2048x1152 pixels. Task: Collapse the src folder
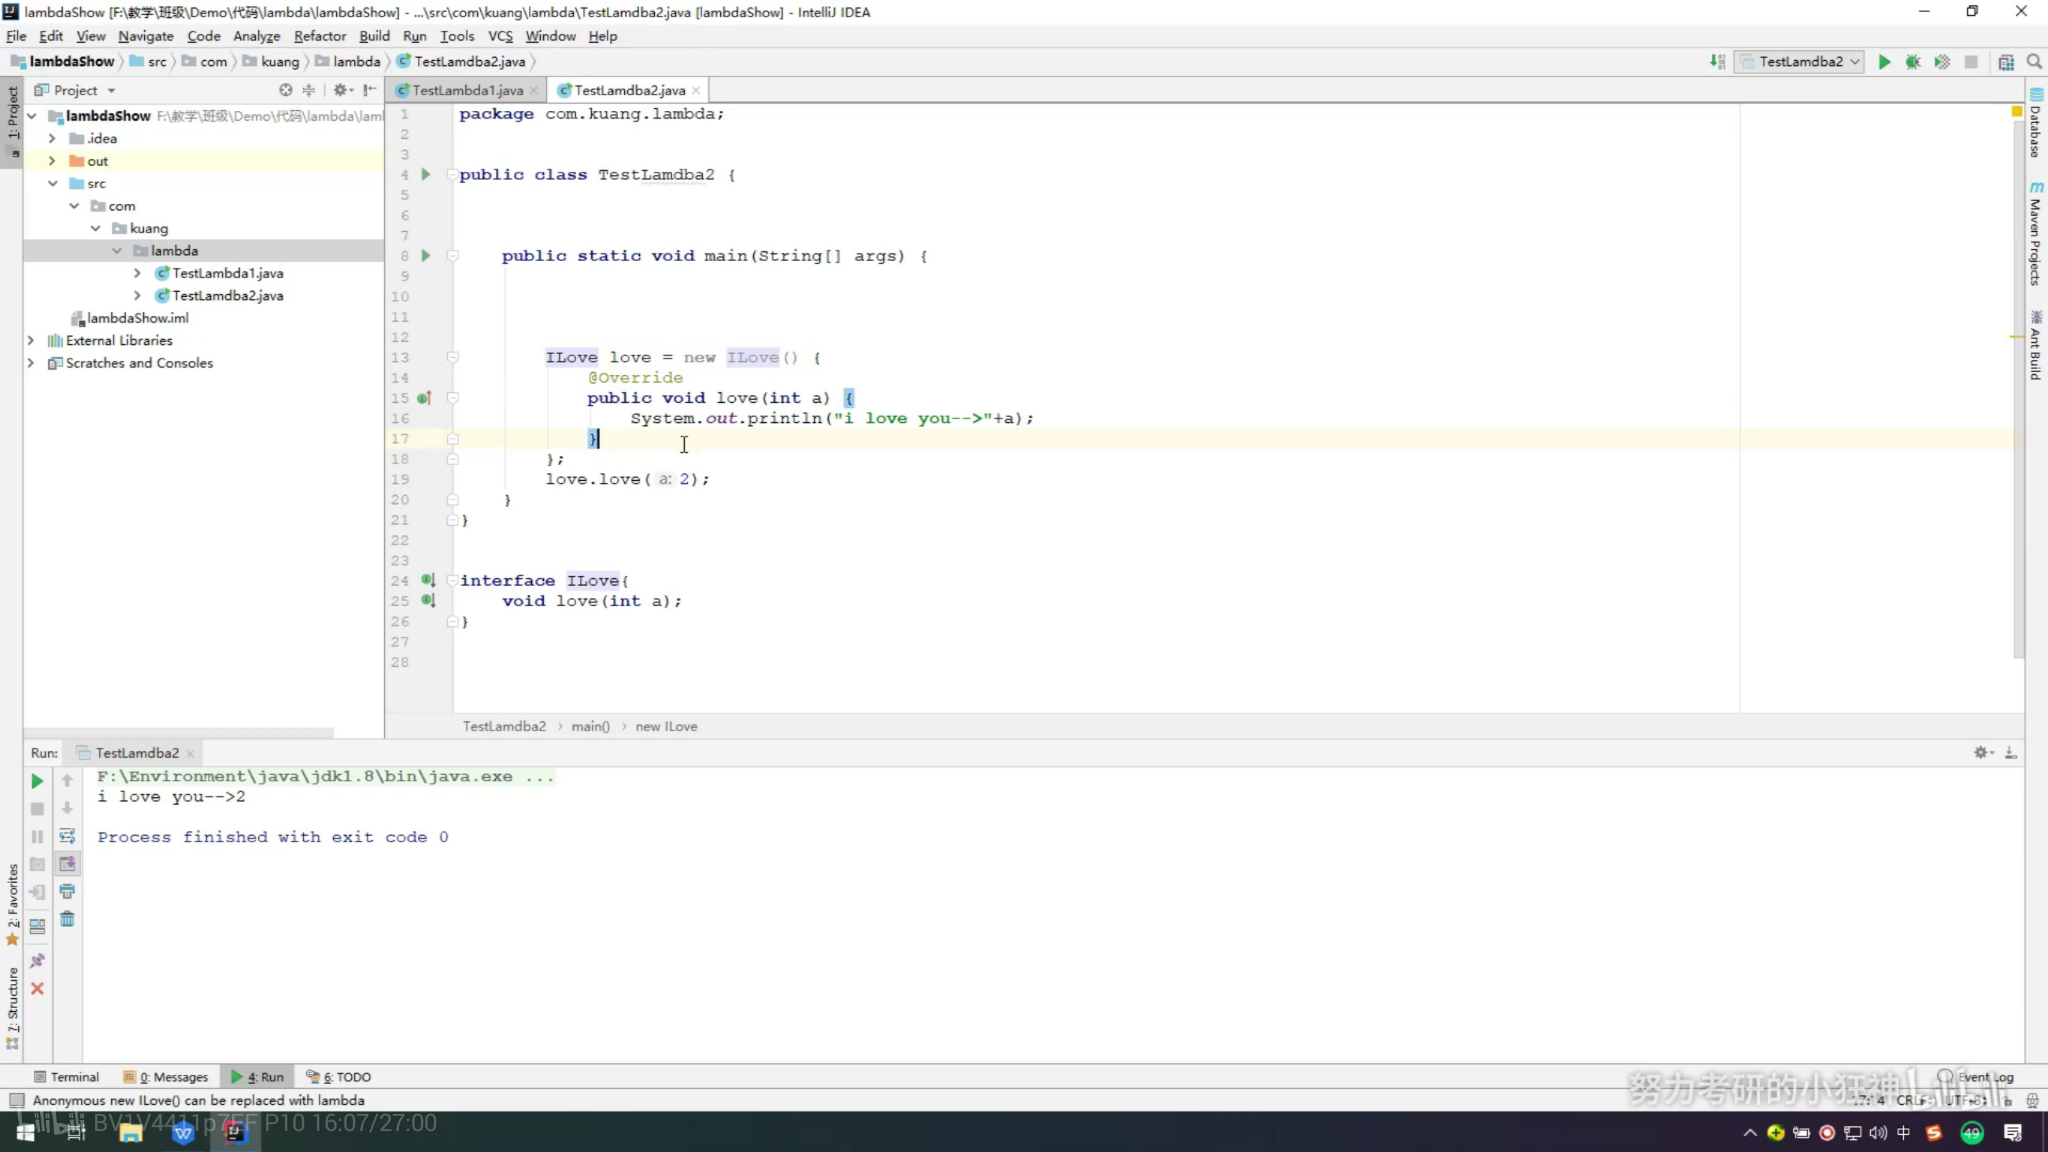(52, 183)
